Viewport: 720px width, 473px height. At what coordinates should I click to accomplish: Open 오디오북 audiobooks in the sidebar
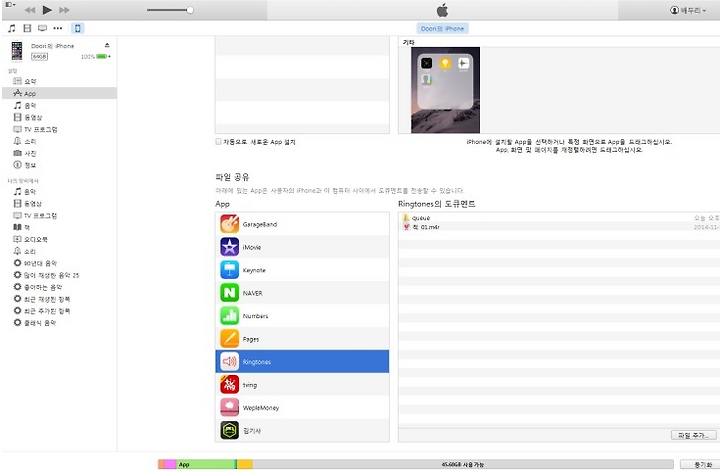pos(59,239)
